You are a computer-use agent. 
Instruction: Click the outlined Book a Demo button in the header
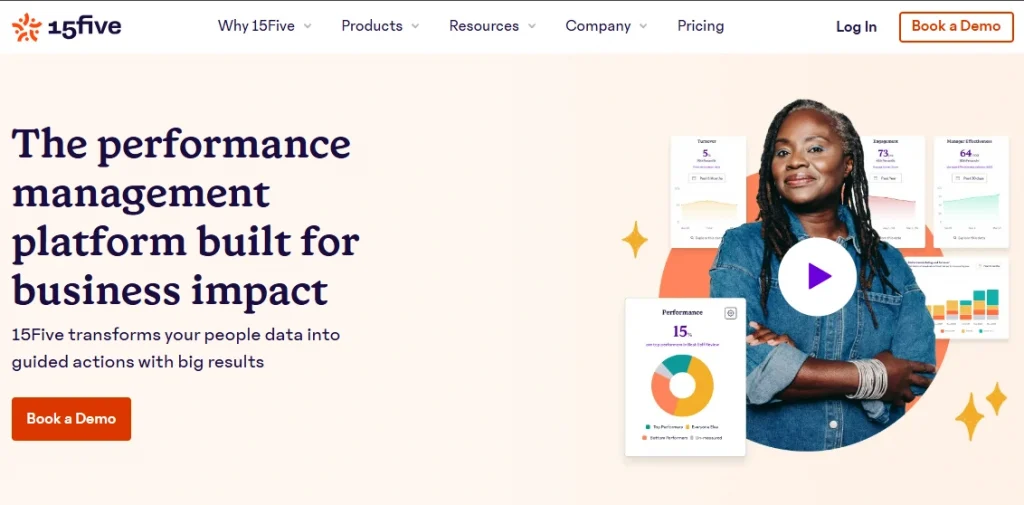coord(955,27)
